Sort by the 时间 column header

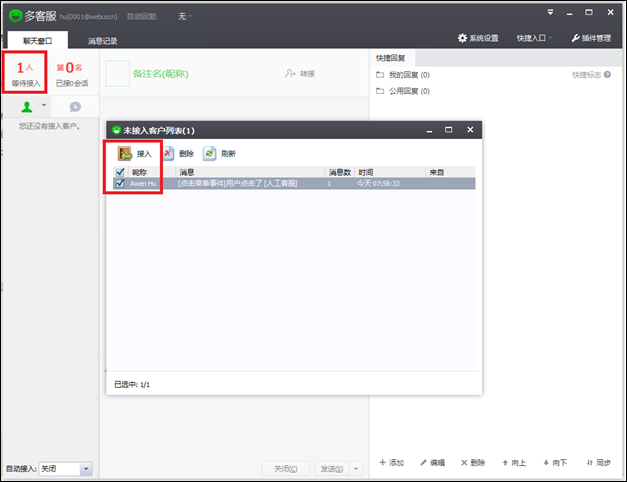coord(390,172)
